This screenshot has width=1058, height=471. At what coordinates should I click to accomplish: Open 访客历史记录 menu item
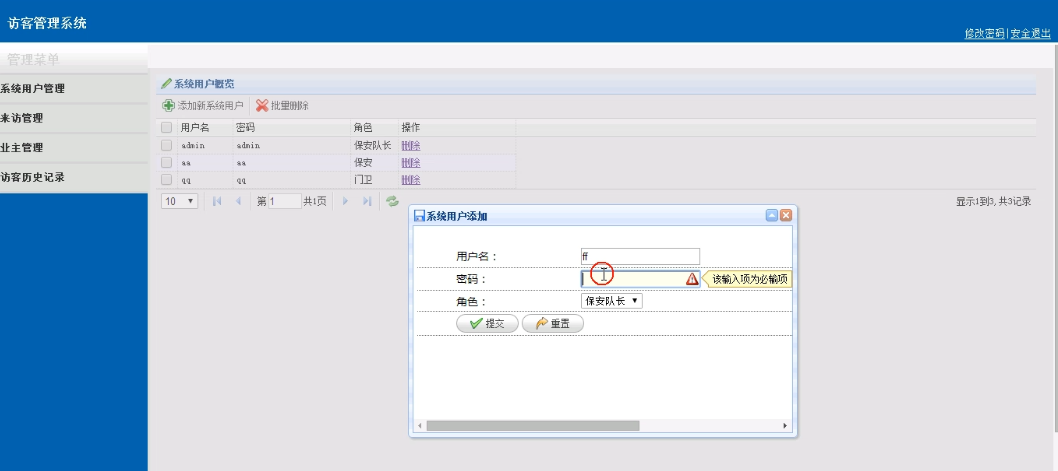74,177
